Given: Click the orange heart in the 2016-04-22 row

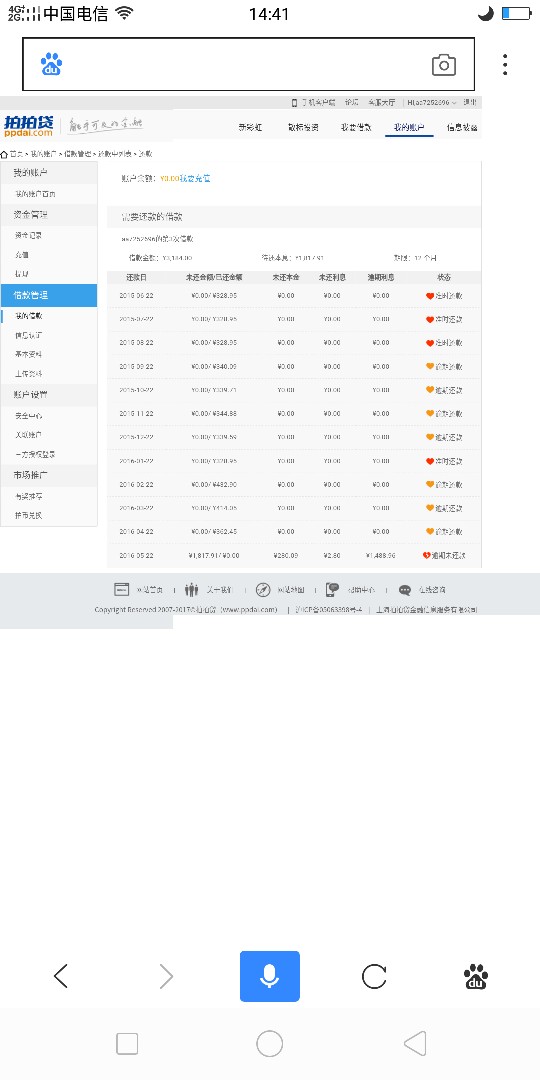Looking at the screenshot, I should click(x=430, y=531).
